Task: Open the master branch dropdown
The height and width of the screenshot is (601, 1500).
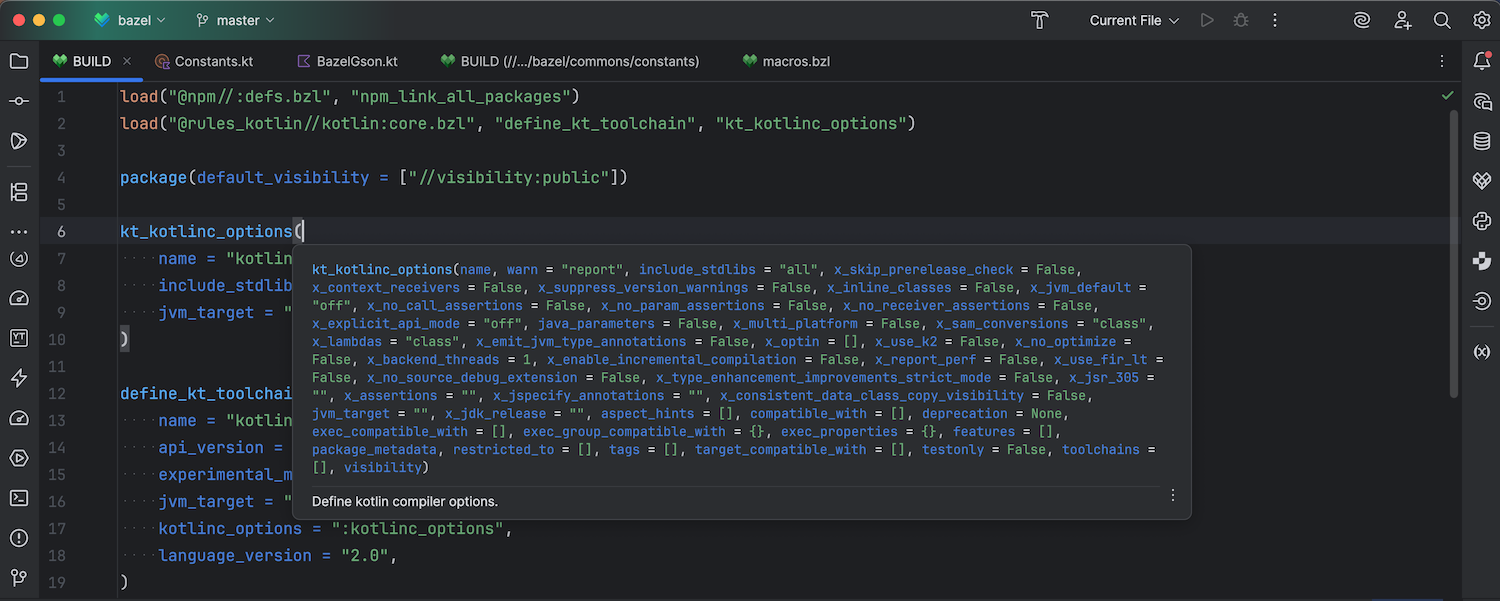Action: click(235, 20)
